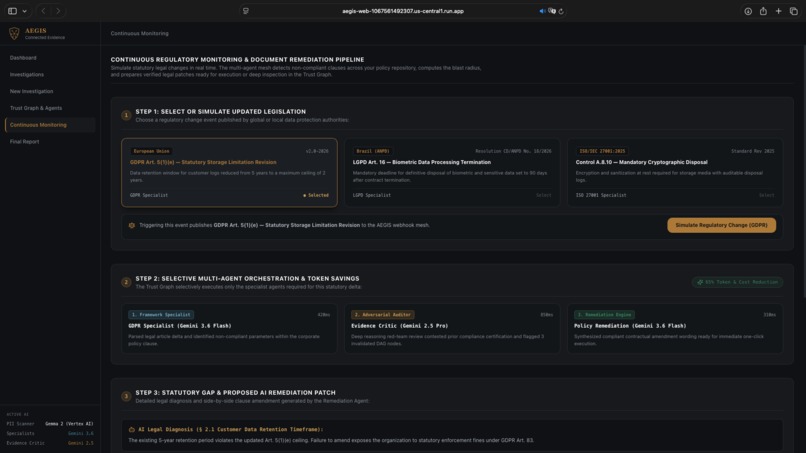Click the v2.0-2026 version label
This screenshot has width=806, height=453.
(x=317, y=151)
